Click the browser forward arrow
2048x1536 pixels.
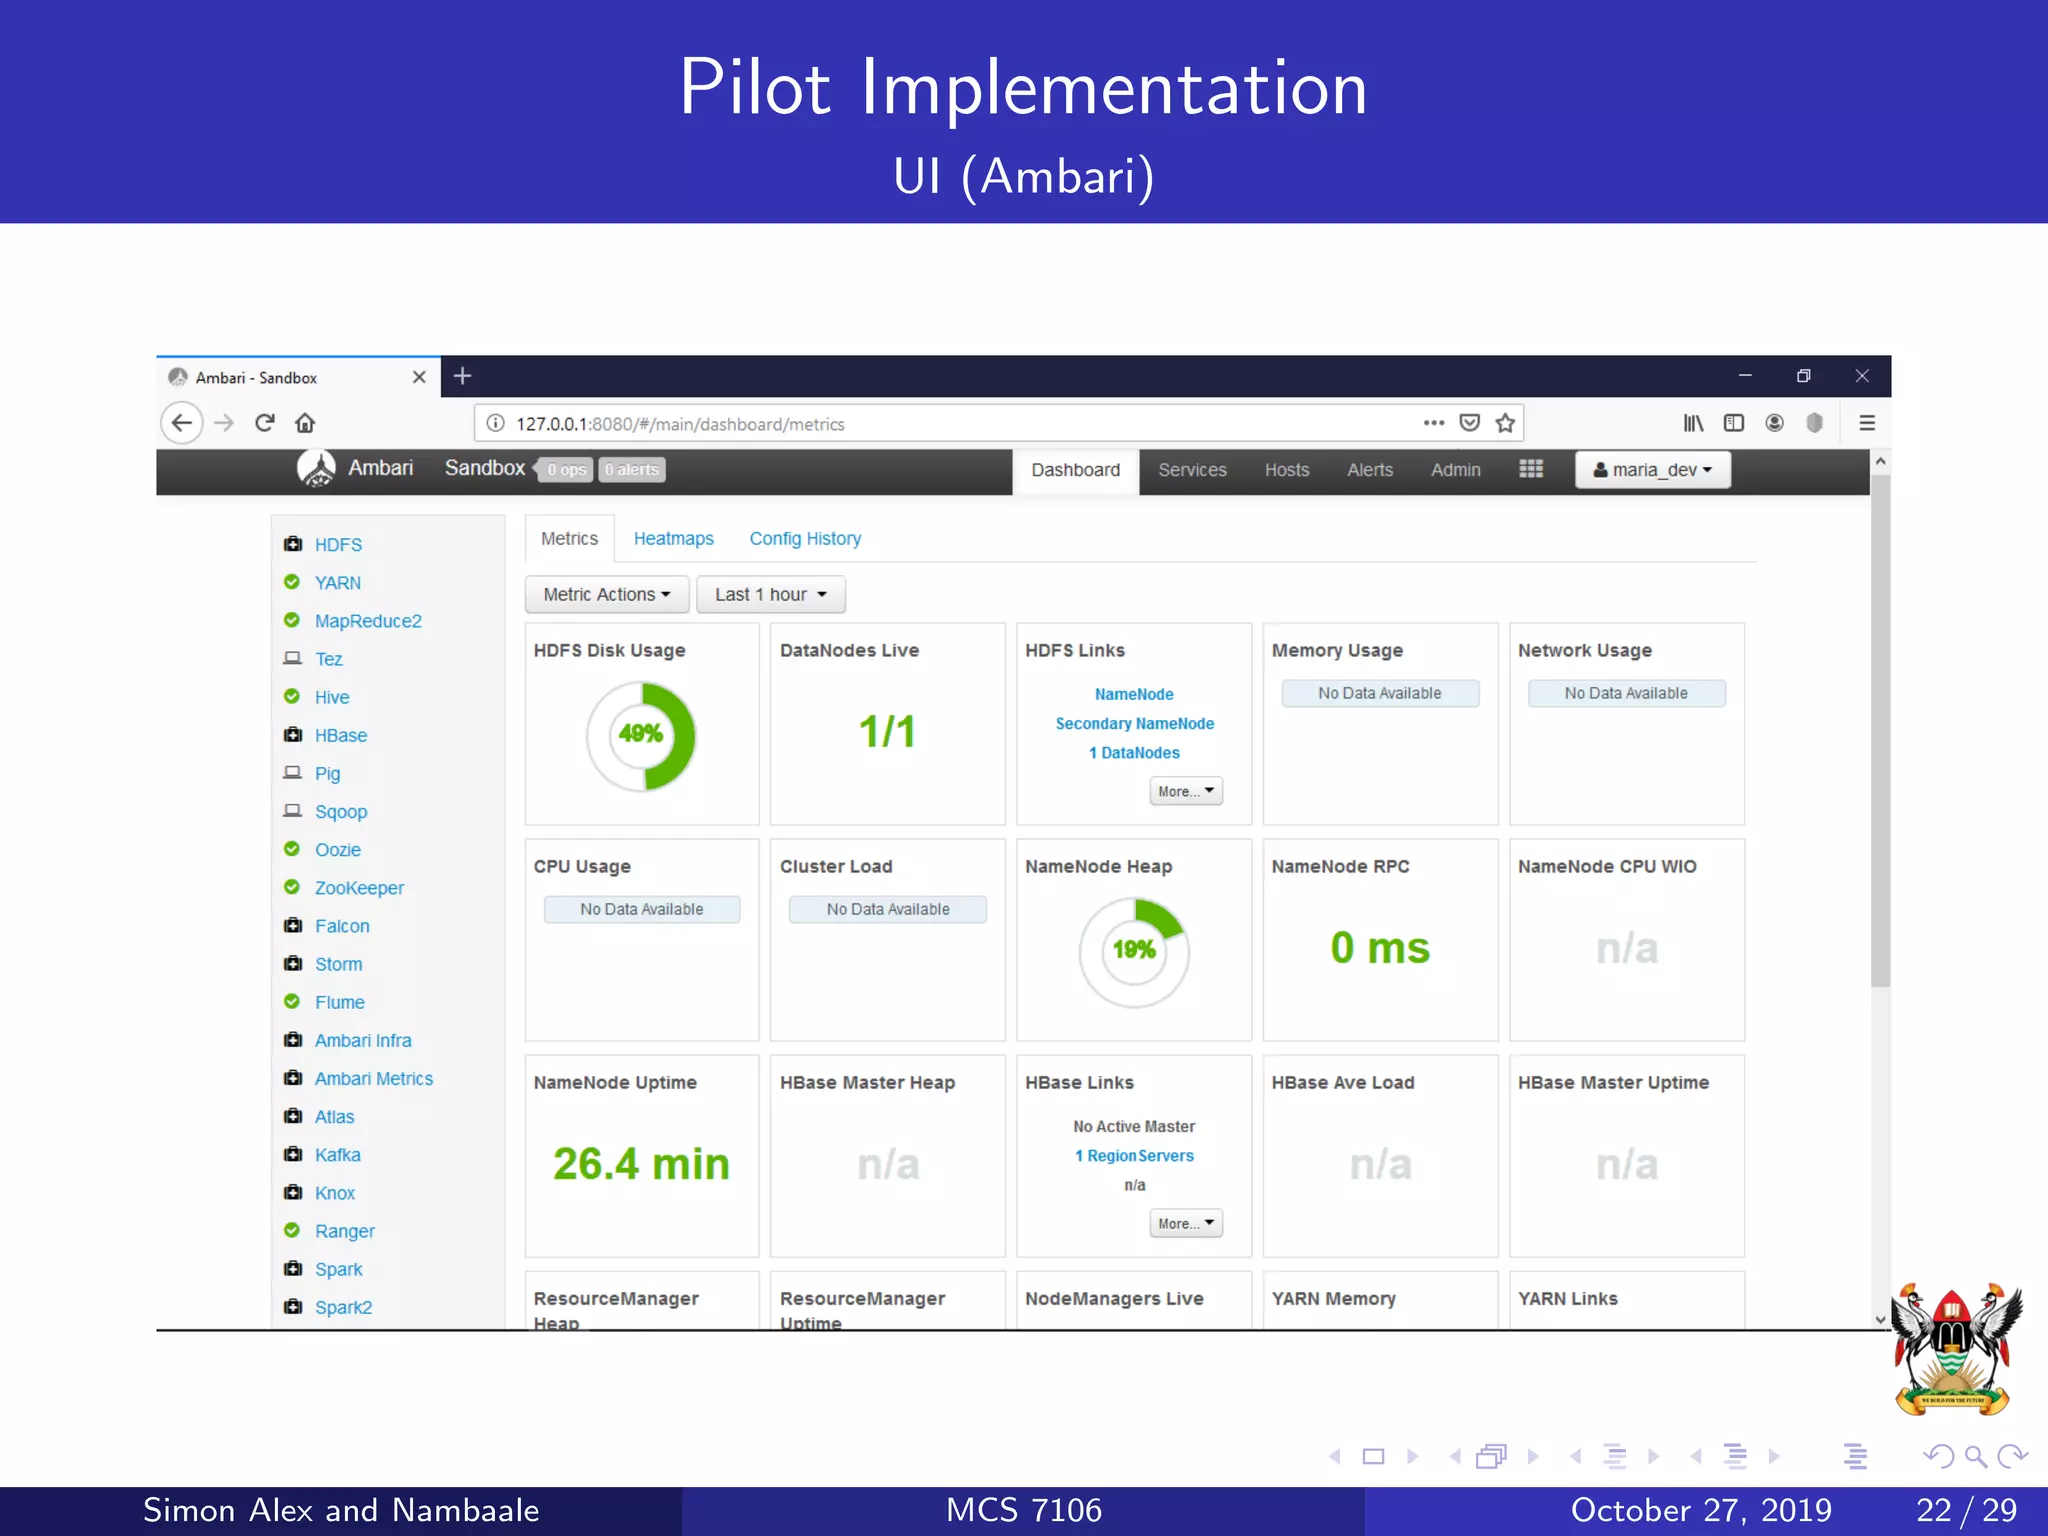pos(224,423)
